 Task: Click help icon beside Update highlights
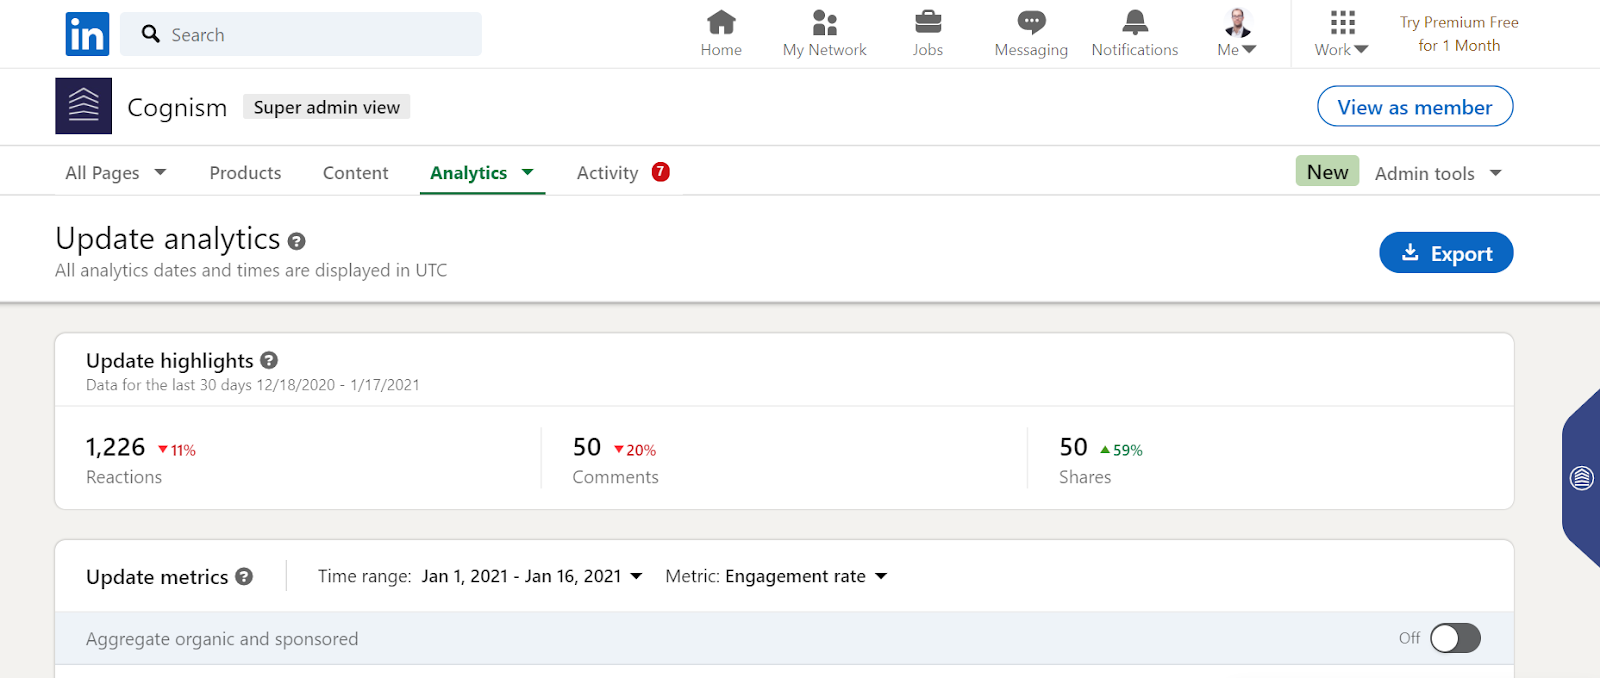[269, 360]
